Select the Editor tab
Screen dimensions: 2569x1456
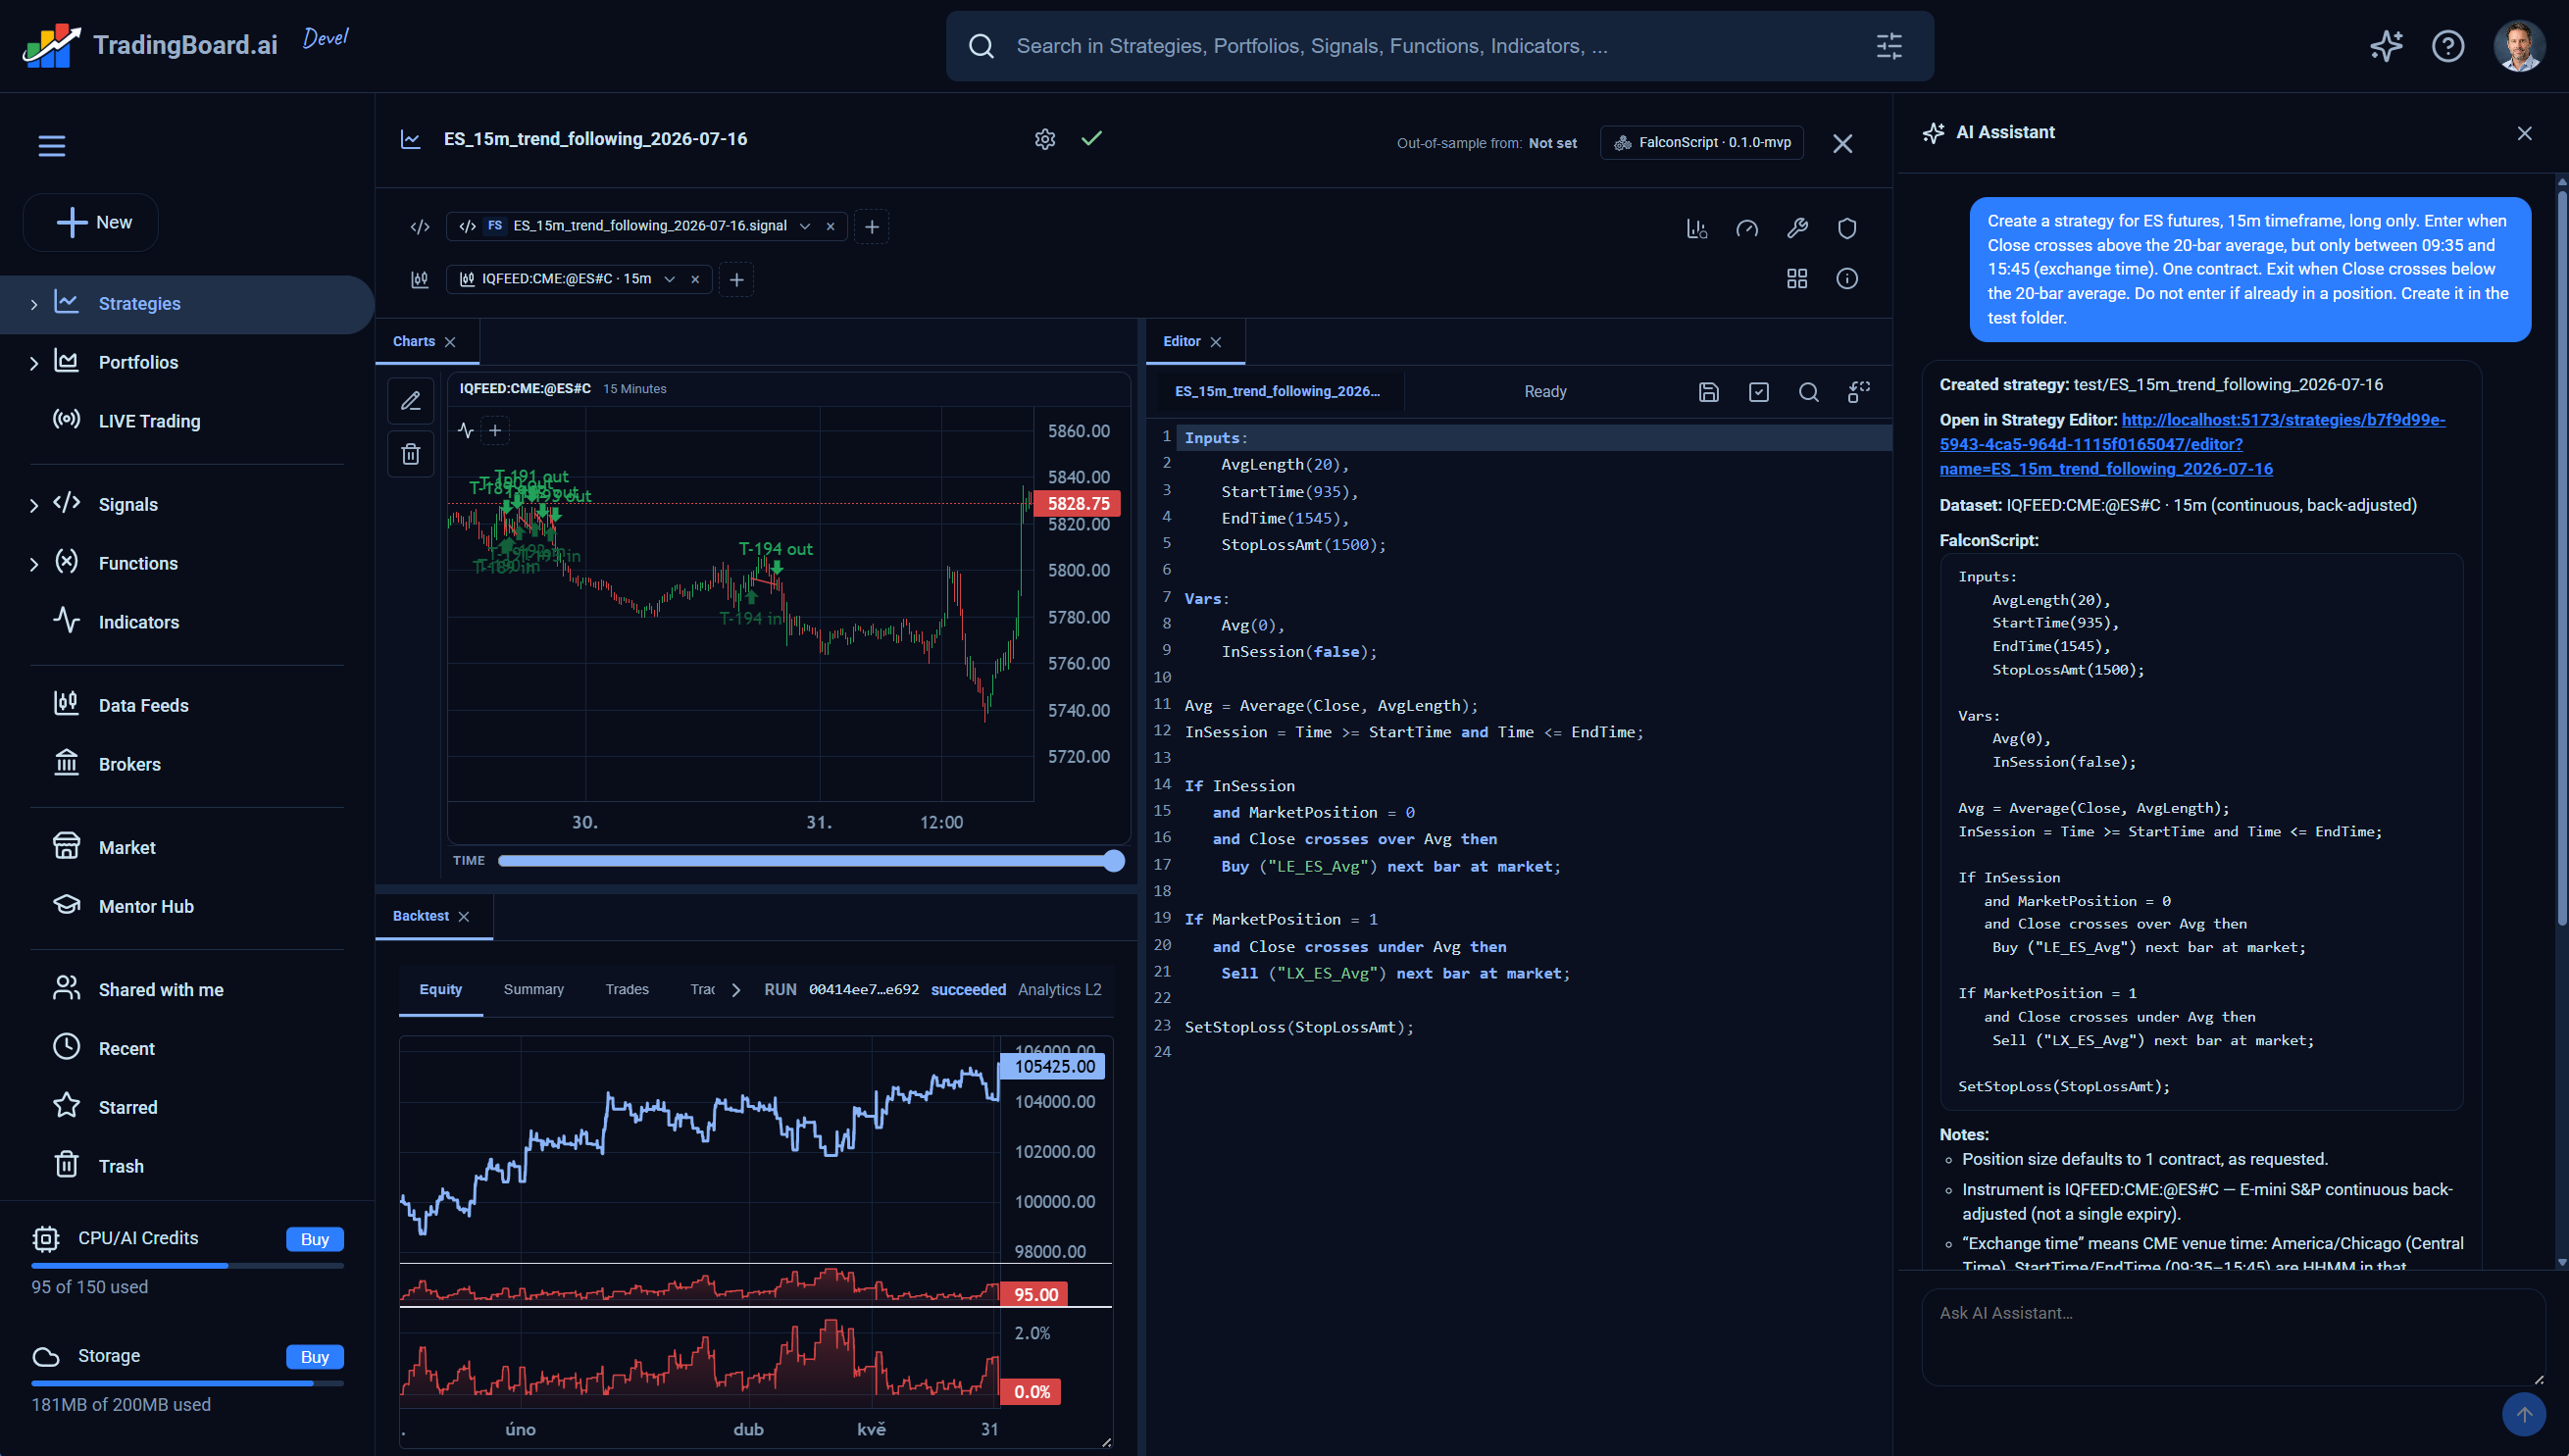tap(1181, 341)
